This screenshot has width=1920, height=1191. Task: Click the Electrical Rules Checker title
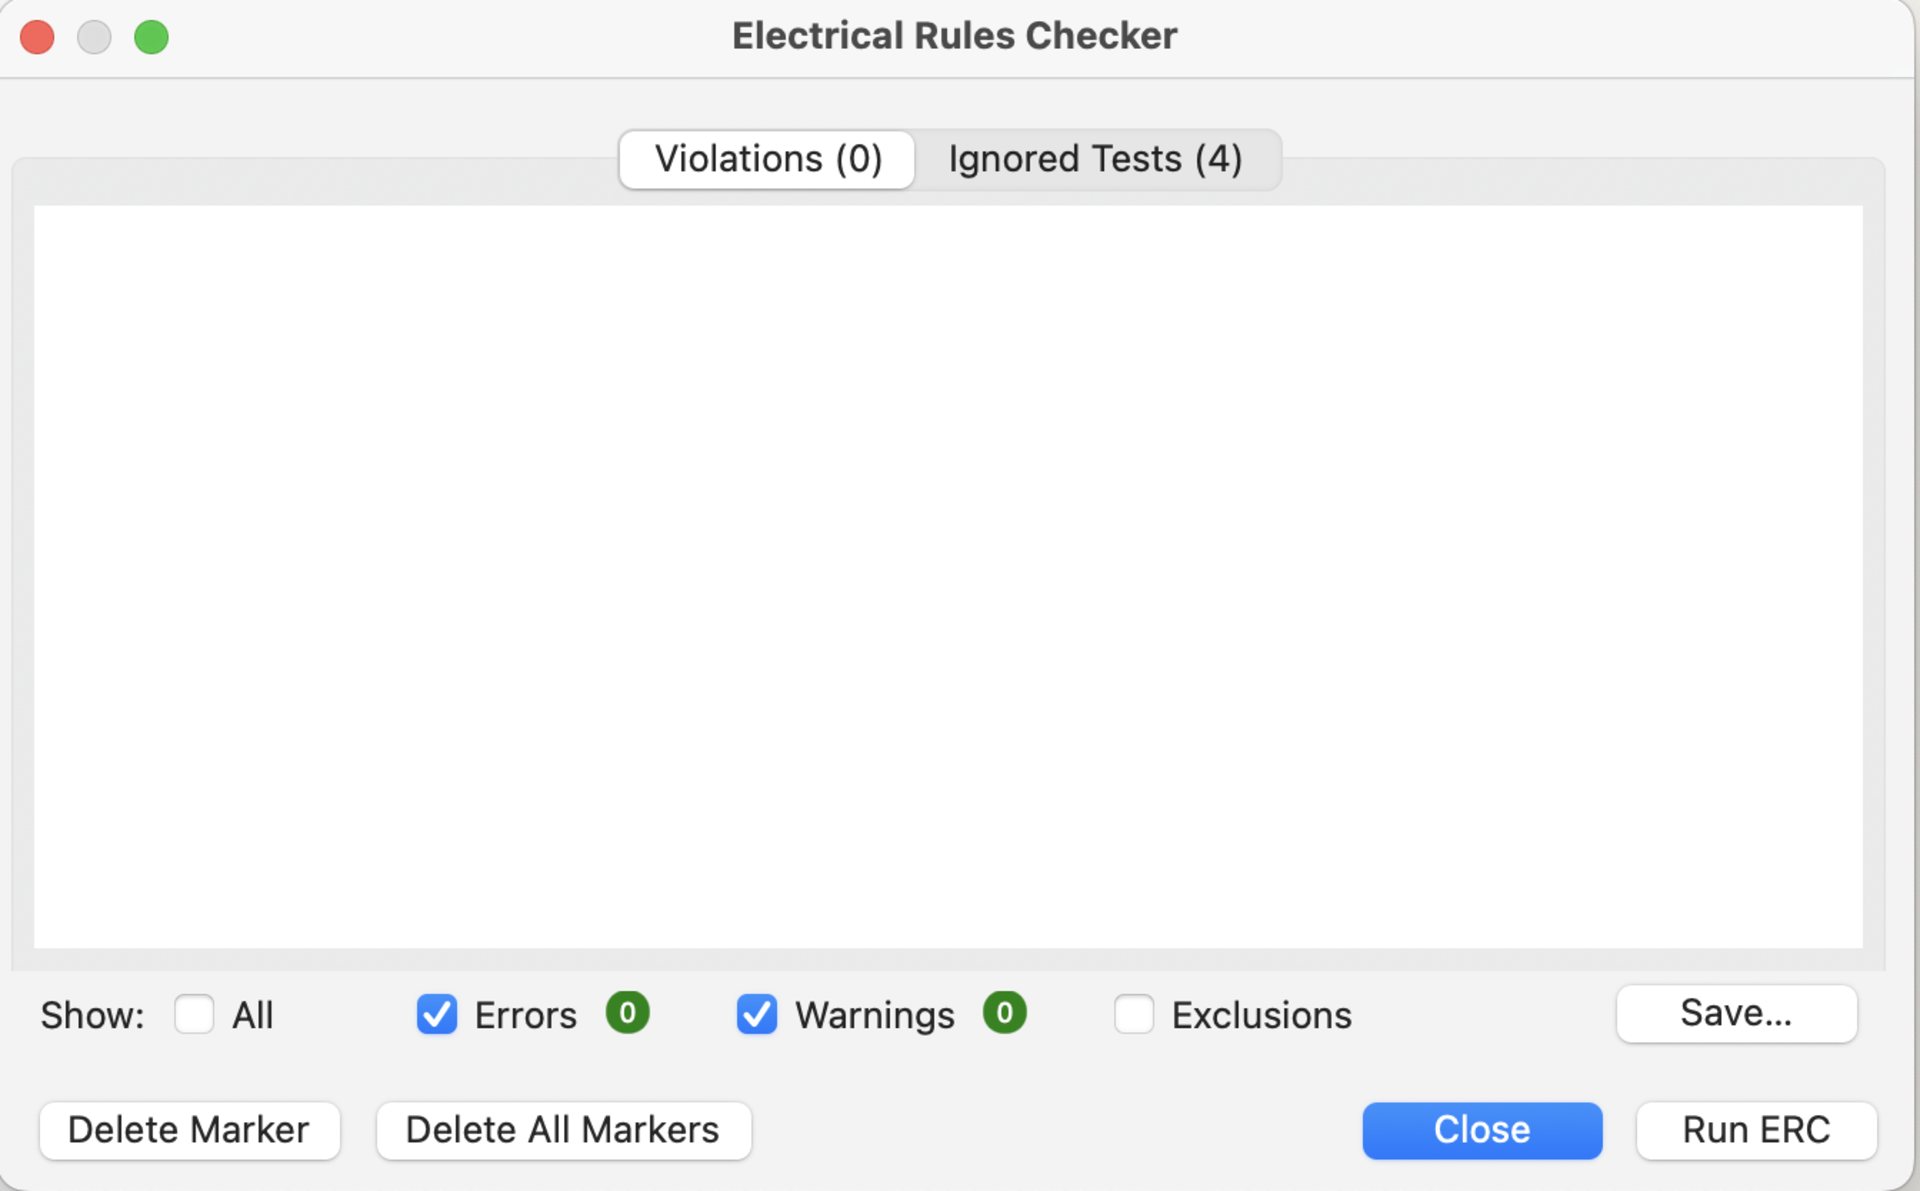[x=954, y=36]
